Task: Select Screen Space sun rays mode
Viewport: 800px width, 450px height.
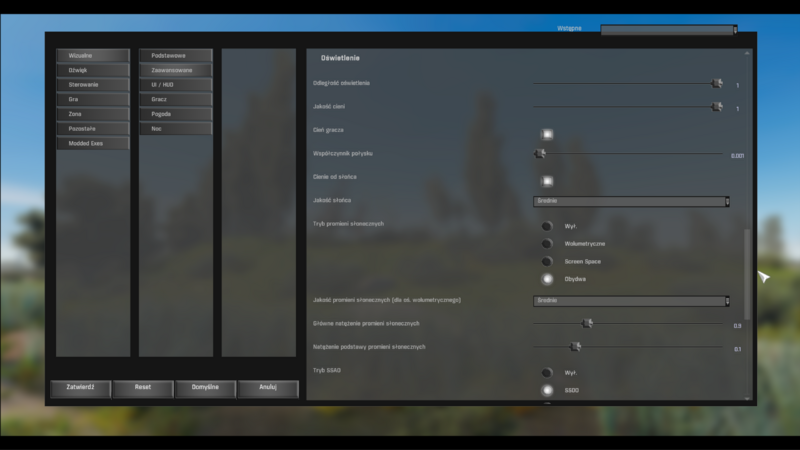Action: pyautogui.click(x=547, y=261)
